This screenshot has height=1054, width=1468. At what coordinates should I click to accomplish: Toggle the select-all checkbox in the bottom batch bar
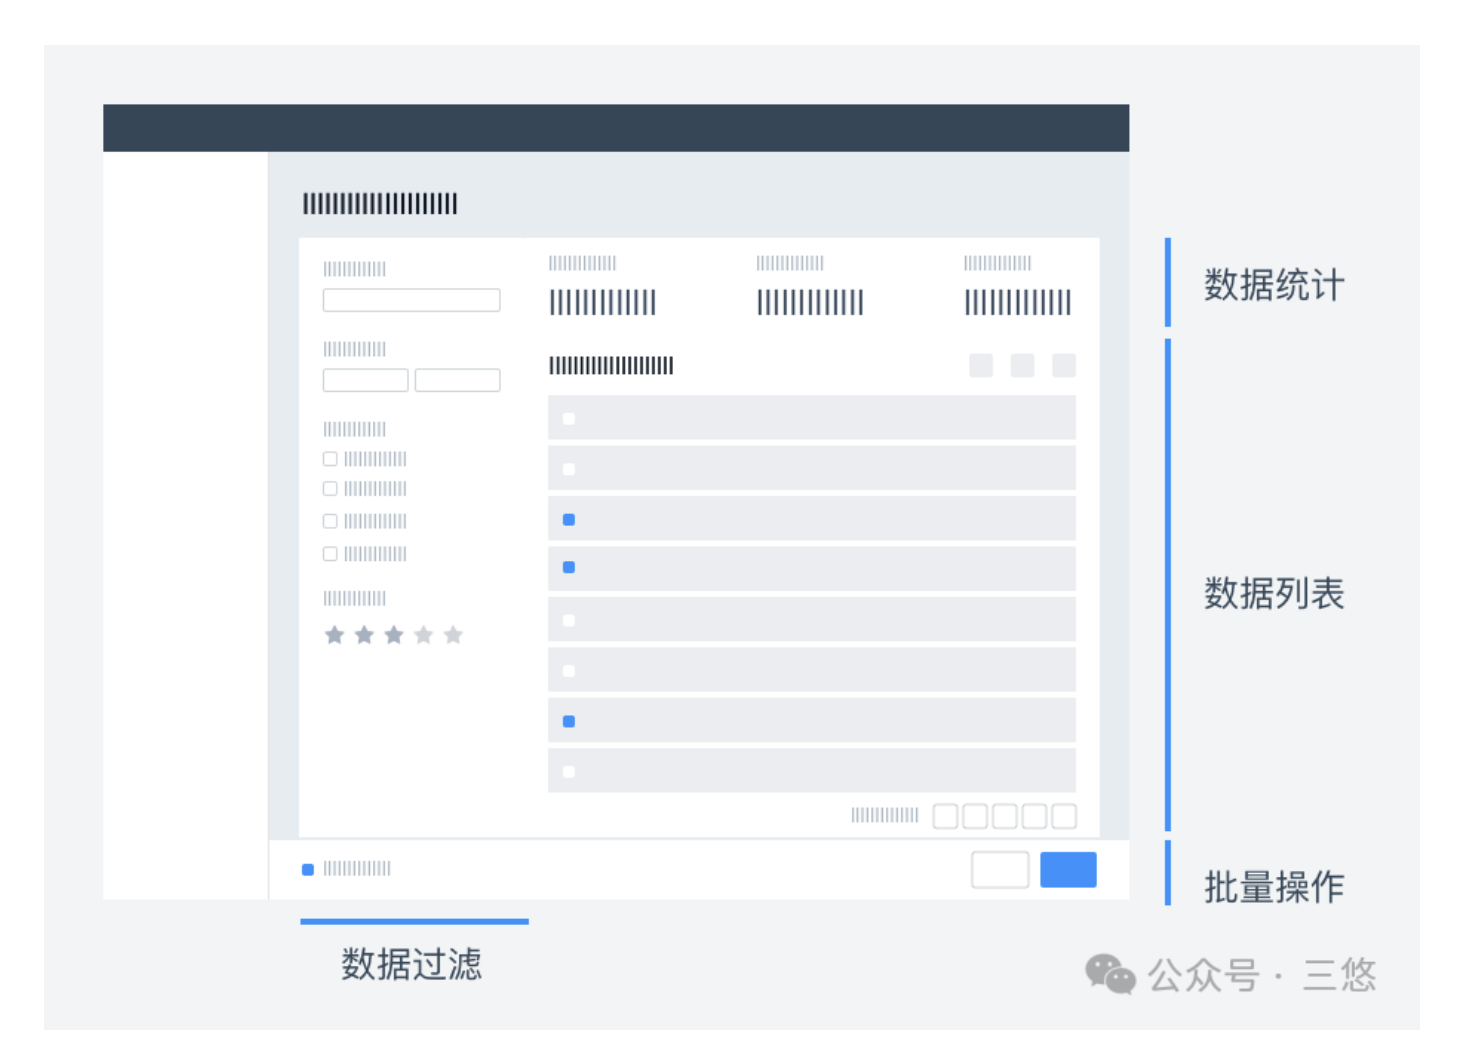(308, 870)
